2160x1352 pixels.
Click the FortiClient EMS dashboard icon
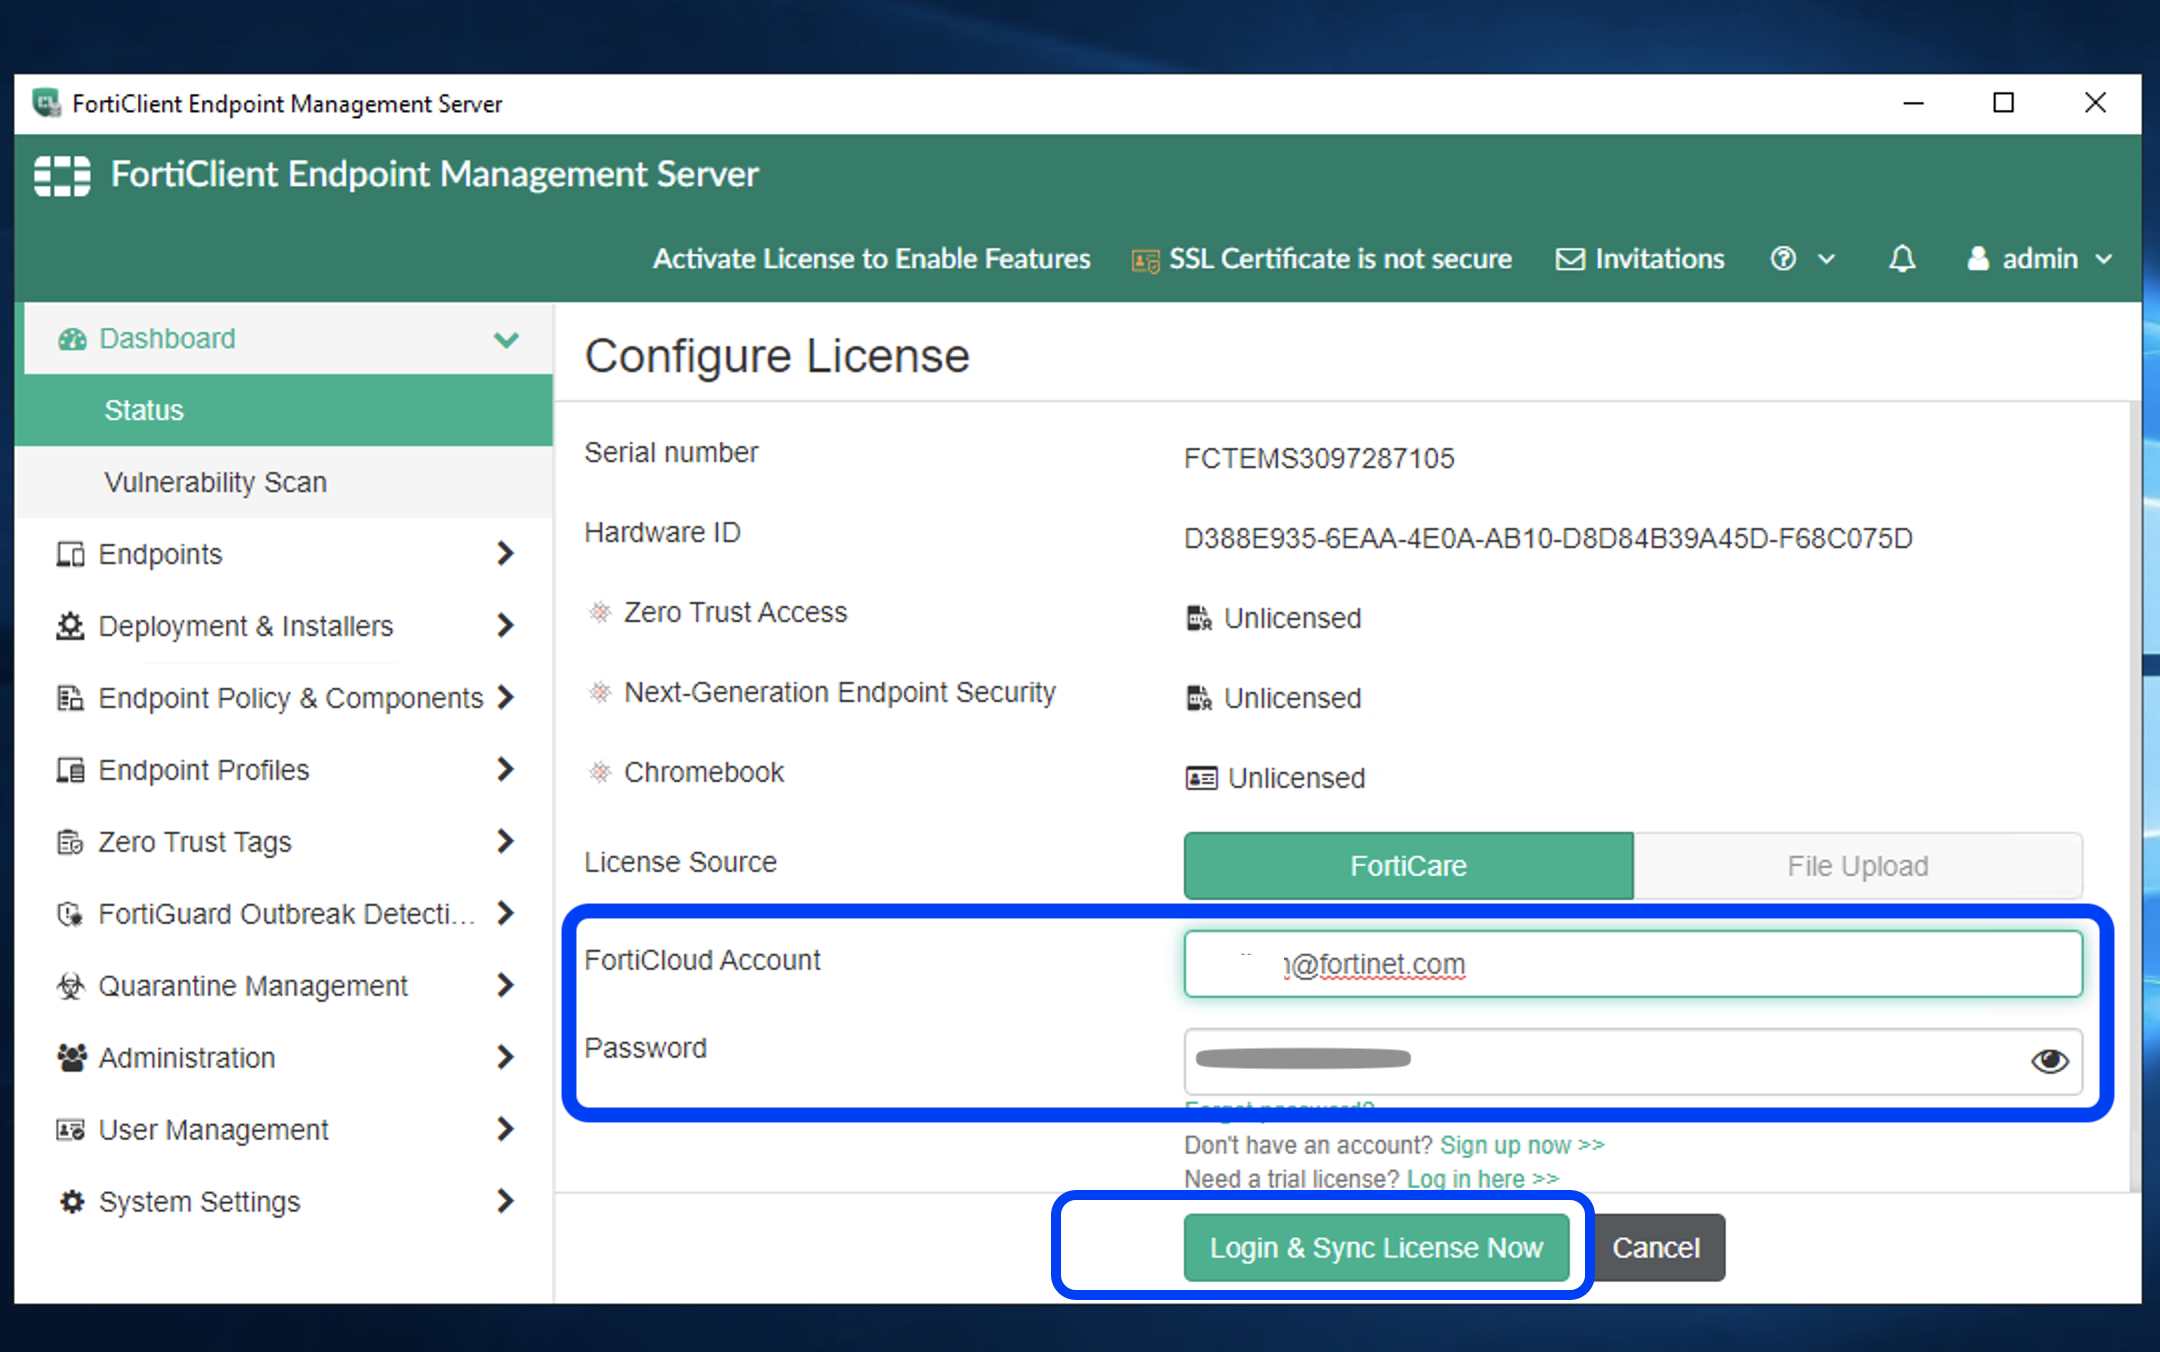64,336
